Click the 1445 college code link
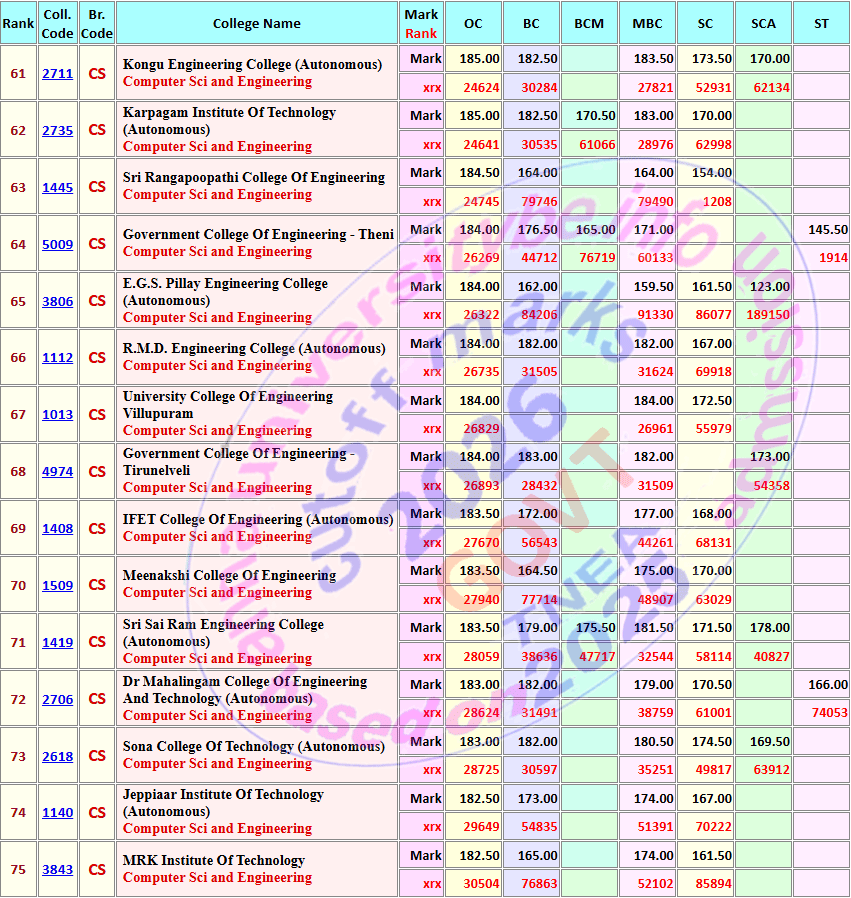Image resolution: width=851 pixels, height=898 pixels. pyautogui.click(x=57, y=187)
